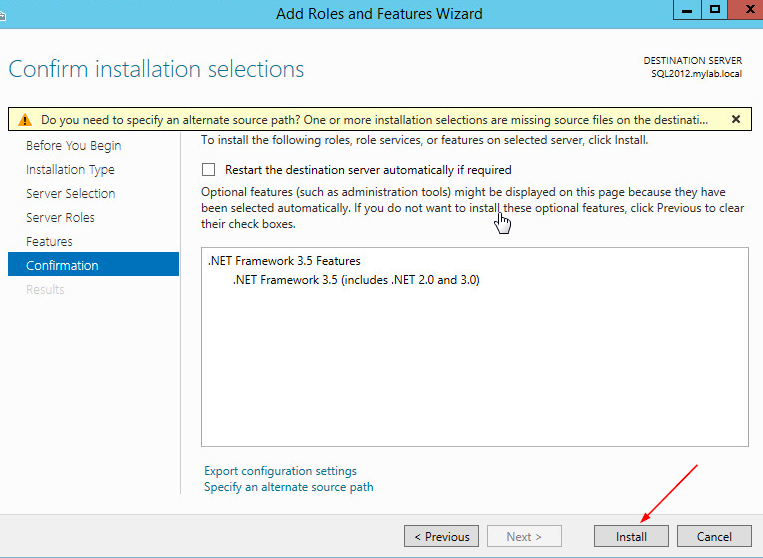Click '.NET Framework 3.5 Features' list entry

tap(284, 261)
